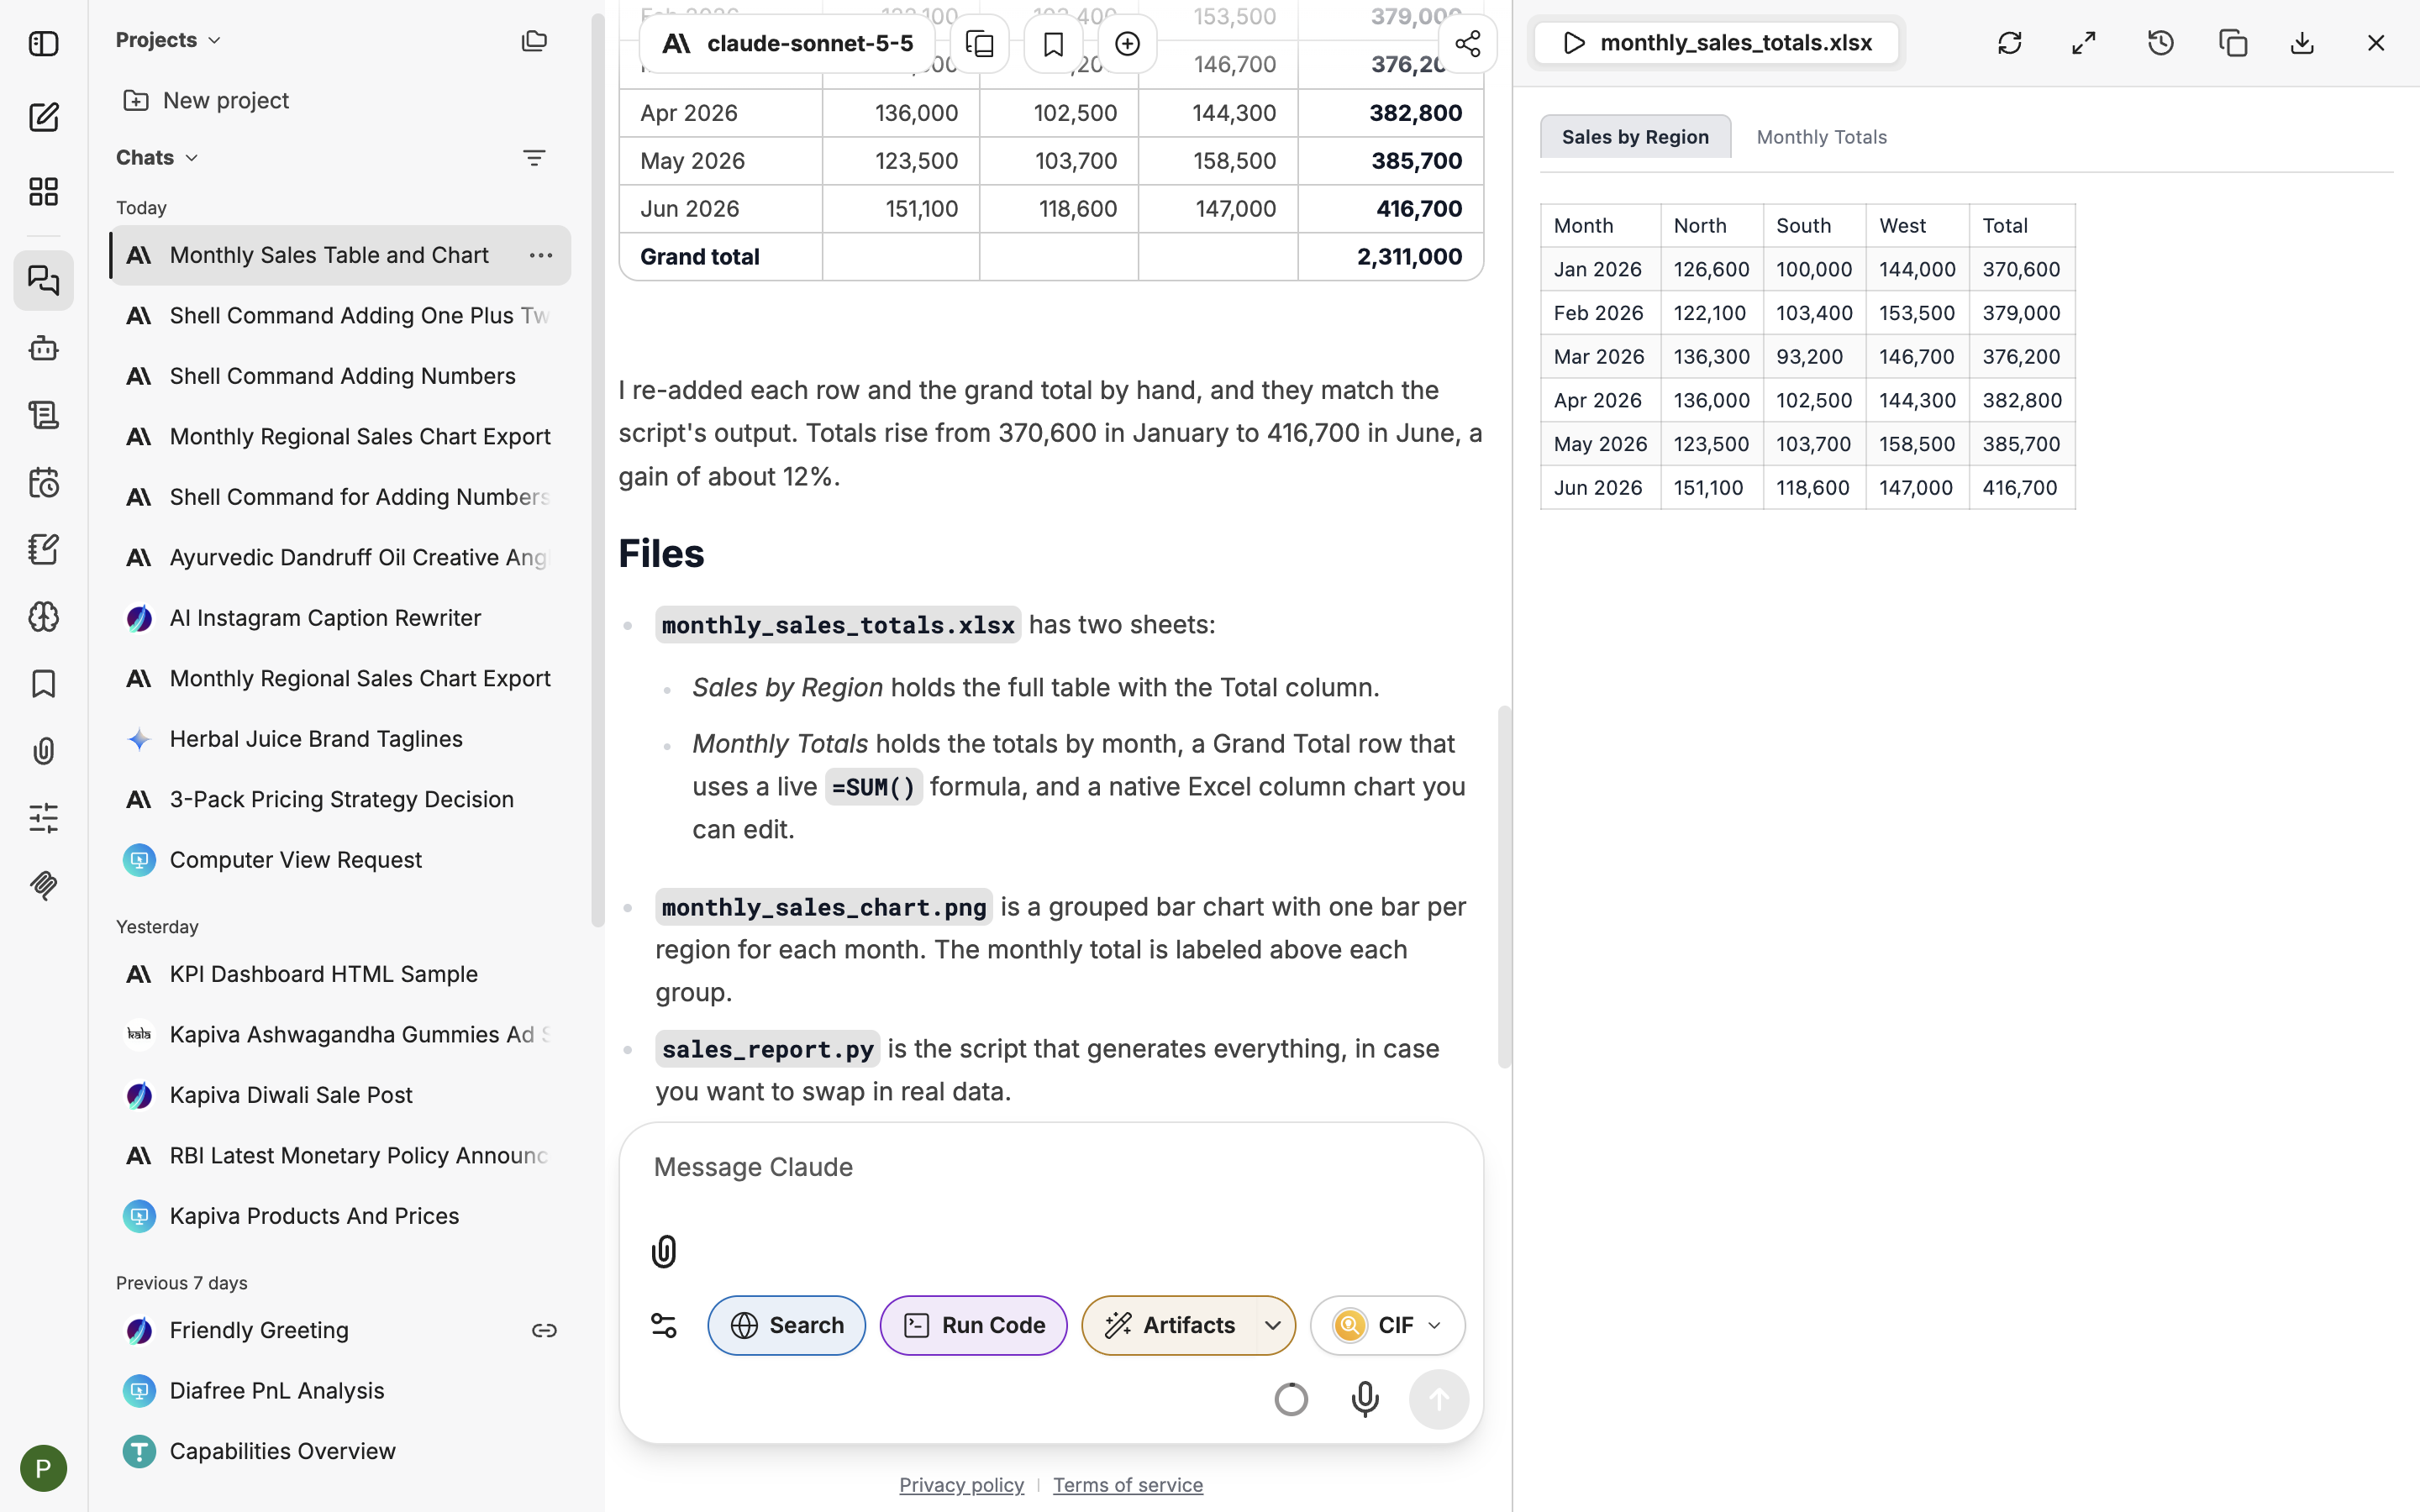This screenshot has height=1512, width=2420.
Task: Open the user profile avatar P
Action: [x=43, y=1468]
